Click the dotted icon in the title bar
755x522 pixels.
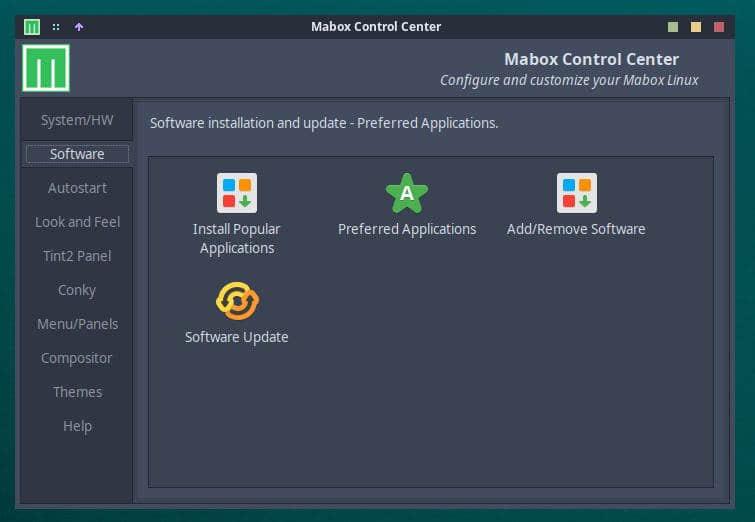click(x=56, y=27)
